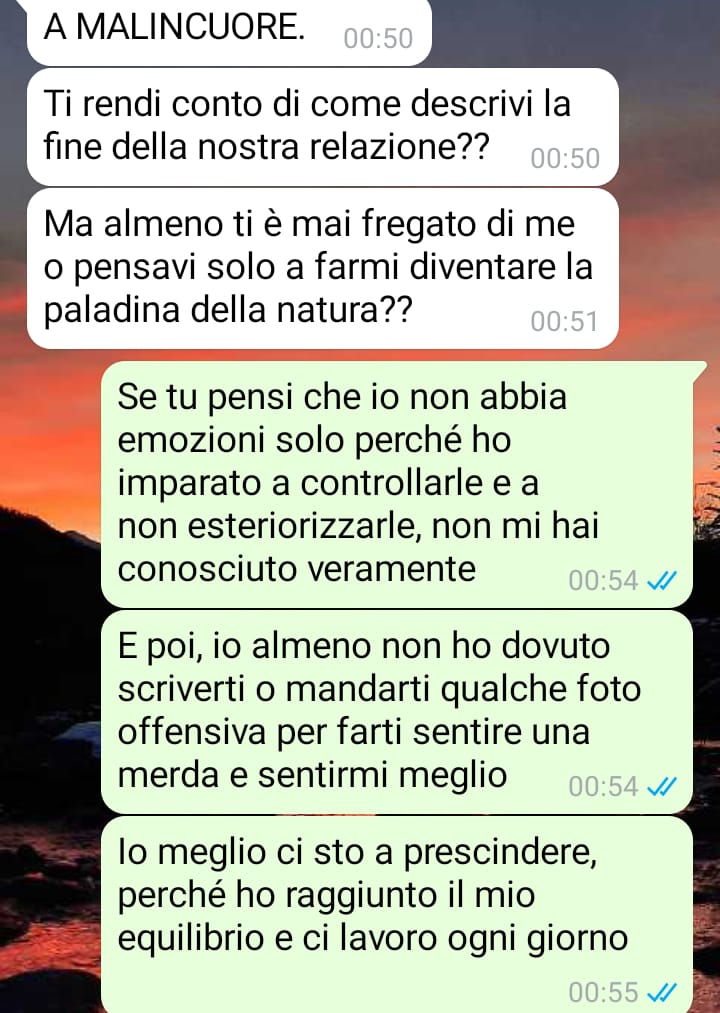Click the 00:55 timestamp on last message
Screen dimensions: 720x1013
(603, 992)
